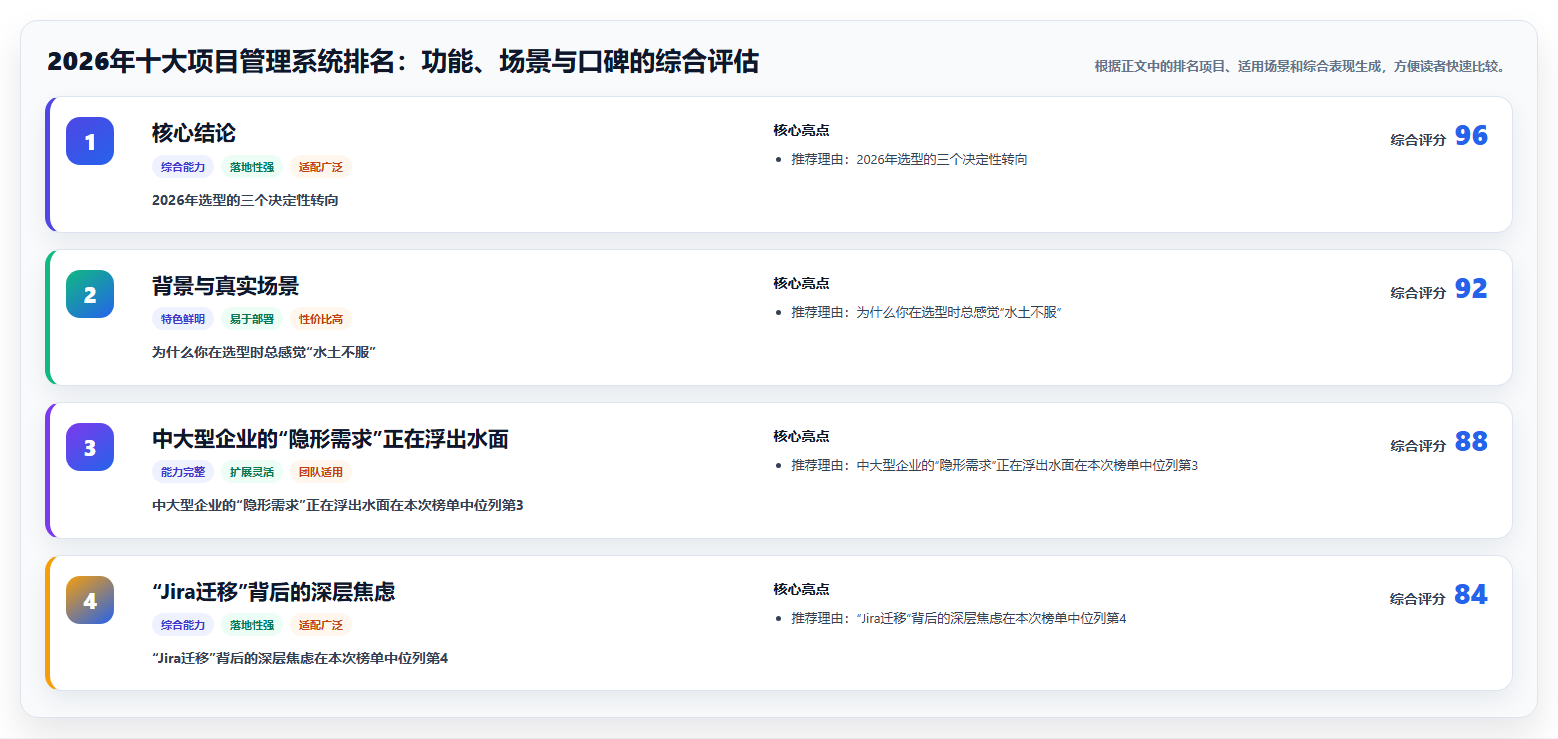Click the 推荐理由 bullet ending 位列第4
This screenshot has height=739, width=1558.
[x=959, y=619]
